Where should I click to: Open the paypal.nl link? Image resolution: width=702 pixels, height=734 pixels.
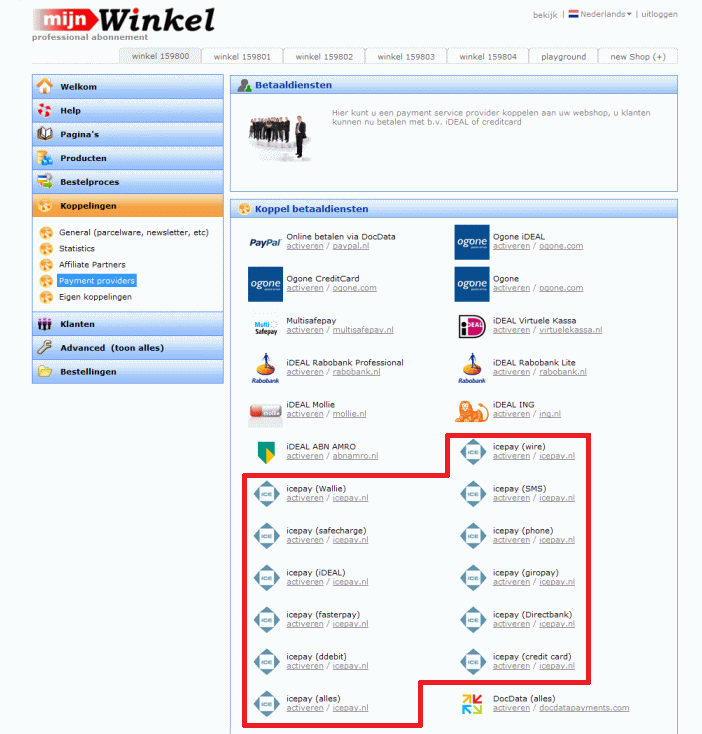(x=351, y=246)
